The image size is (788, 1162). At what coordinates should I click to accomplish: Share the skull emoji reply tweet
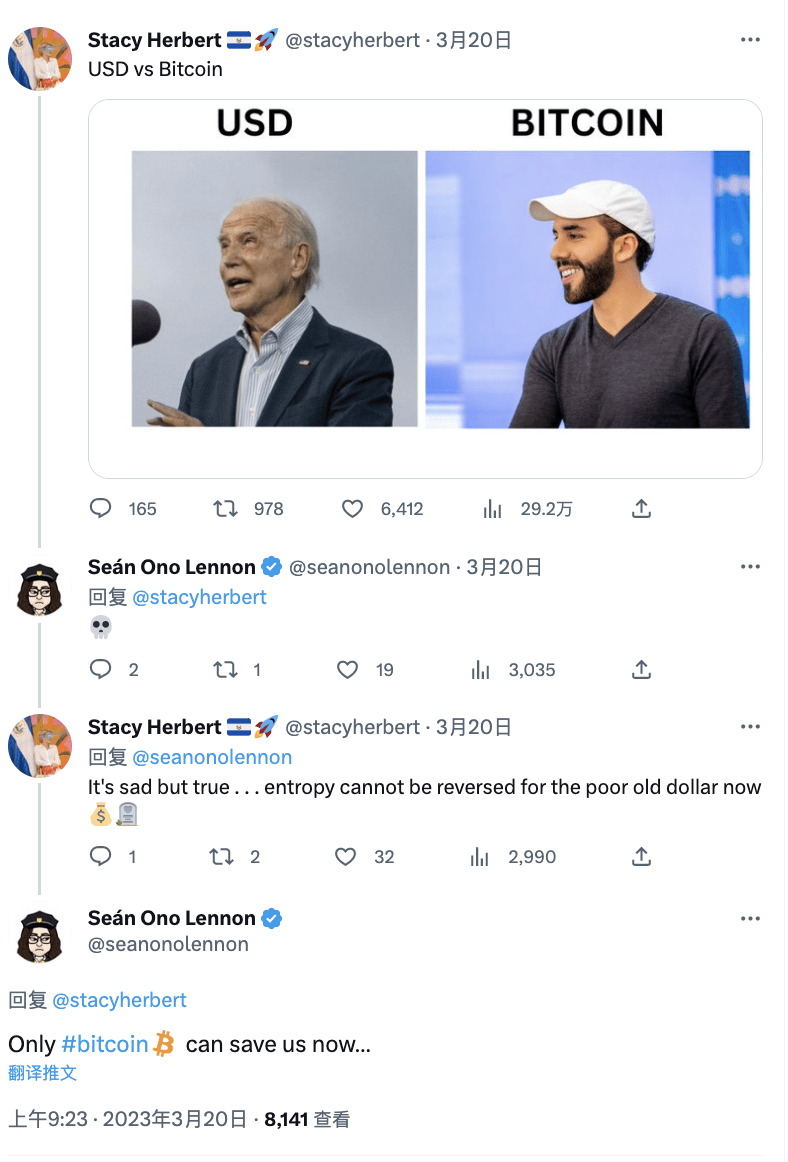pyautogui.click(x=642, y=670)
